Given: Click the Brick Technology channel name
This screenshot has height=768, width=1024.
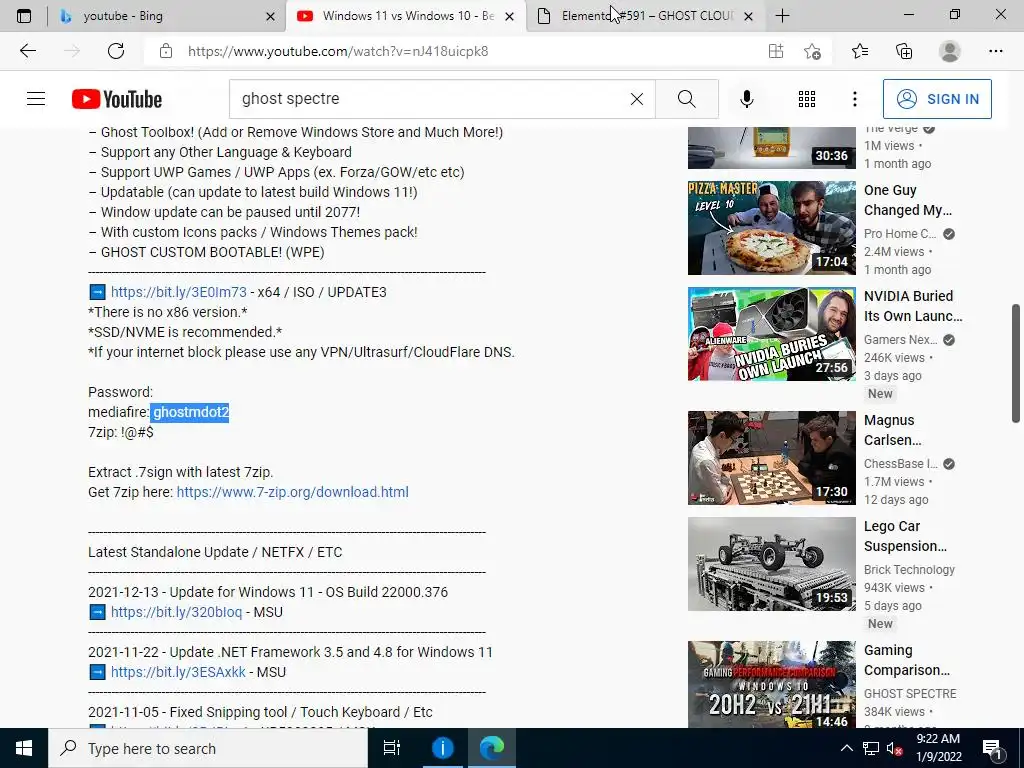Looking at the screenshot, I should (909, 569).
